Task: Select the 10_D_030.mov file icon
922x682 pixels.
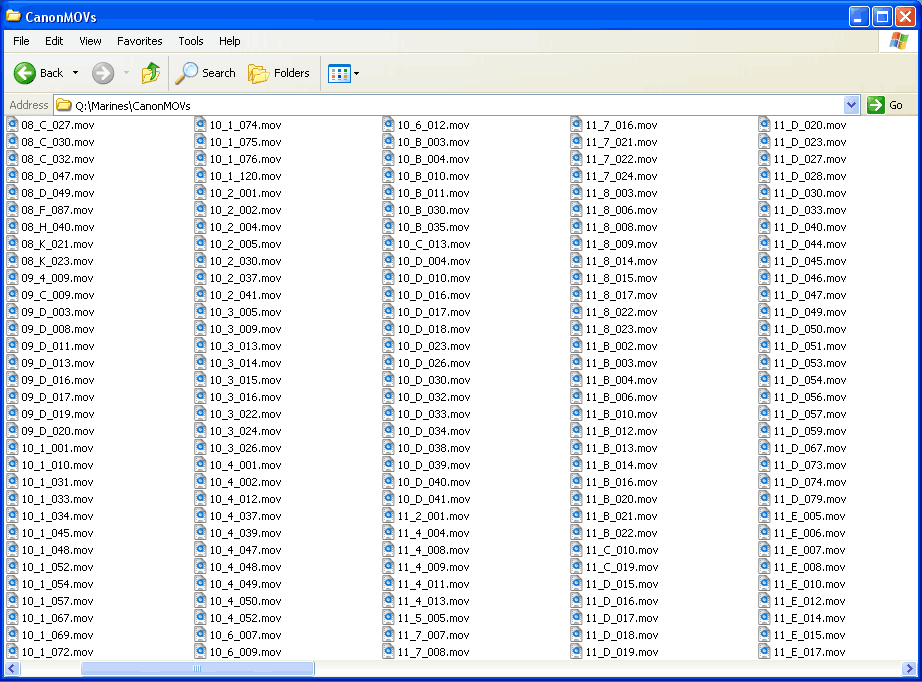Action: (388, 380)
